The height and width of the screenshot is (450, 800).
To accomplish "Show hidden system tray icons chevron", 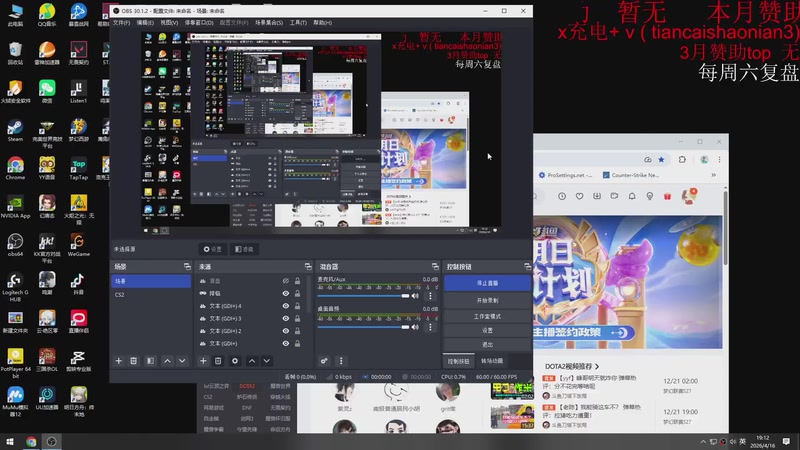I will tap(703, 441).
